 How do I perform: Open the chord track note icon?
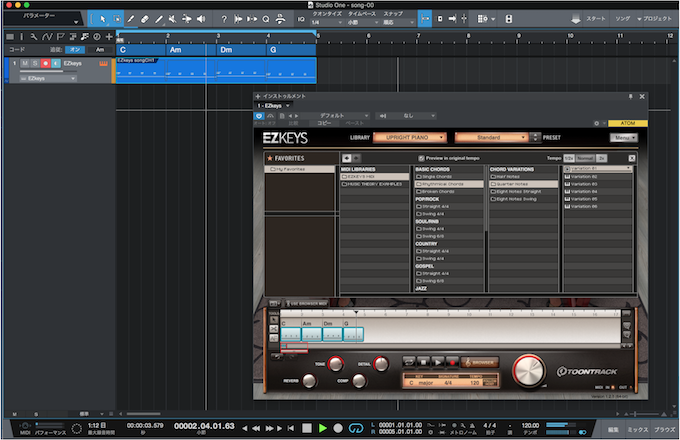(85, 37)
